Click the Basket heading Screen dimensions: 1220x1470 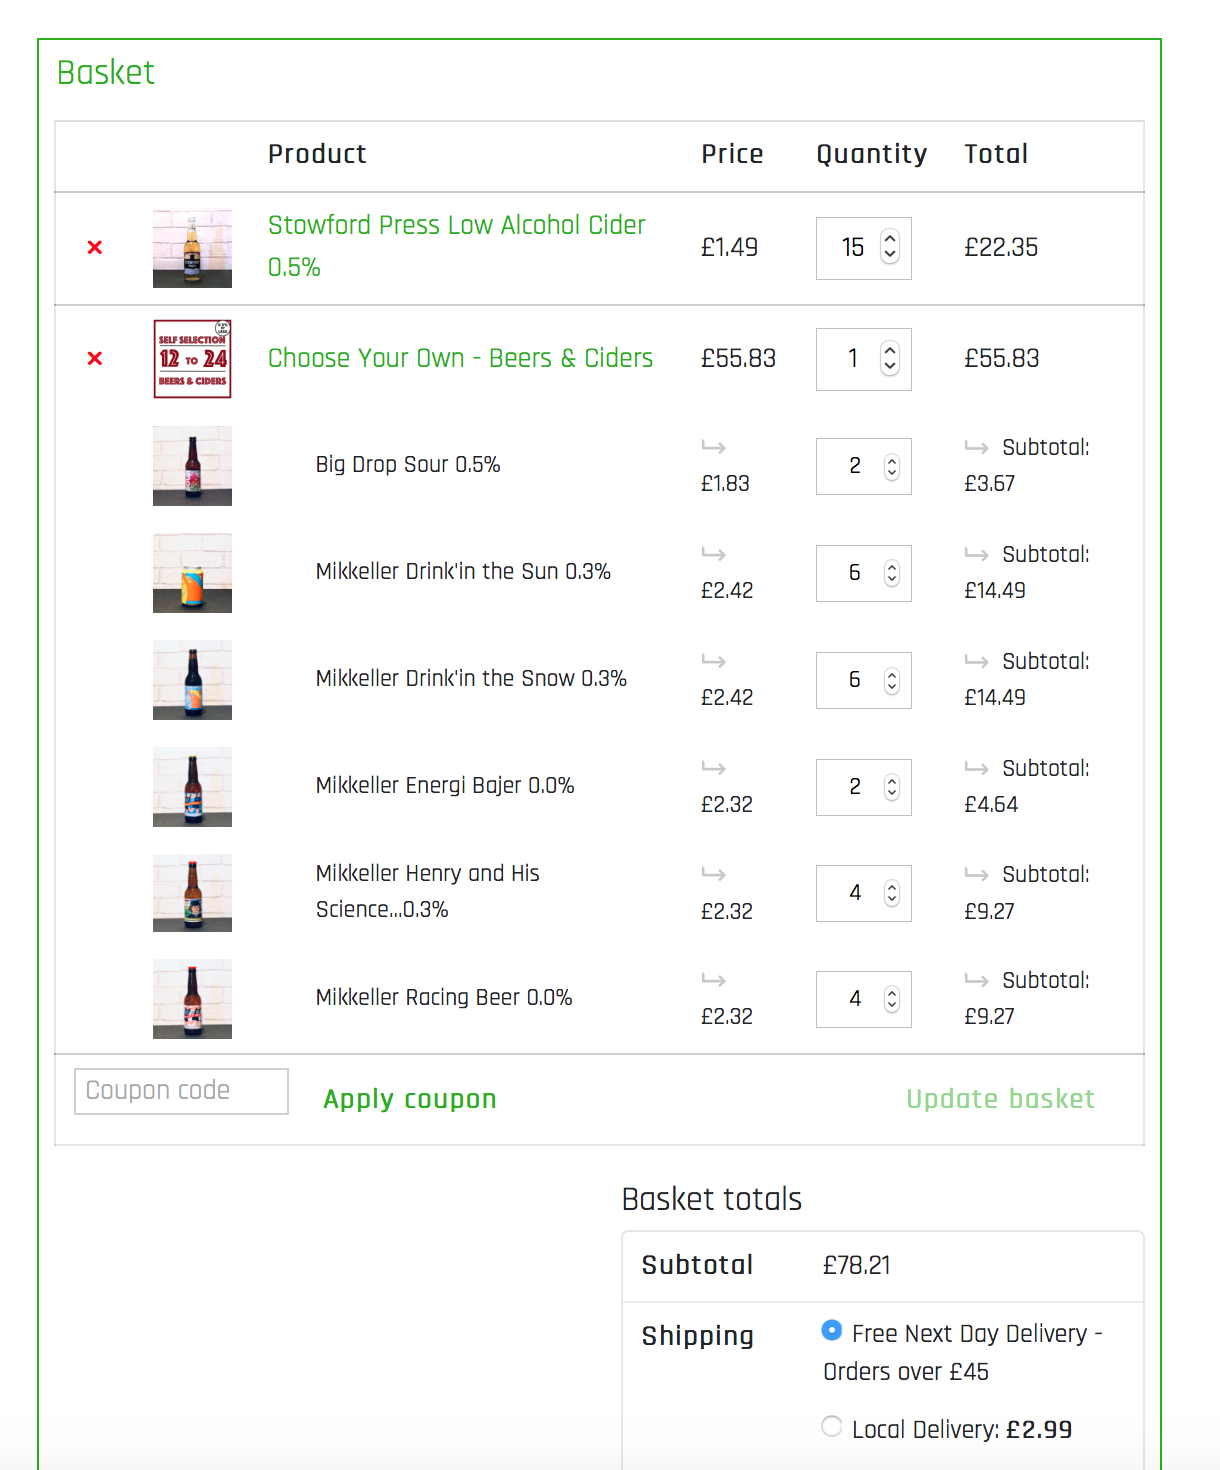[106, 72]
